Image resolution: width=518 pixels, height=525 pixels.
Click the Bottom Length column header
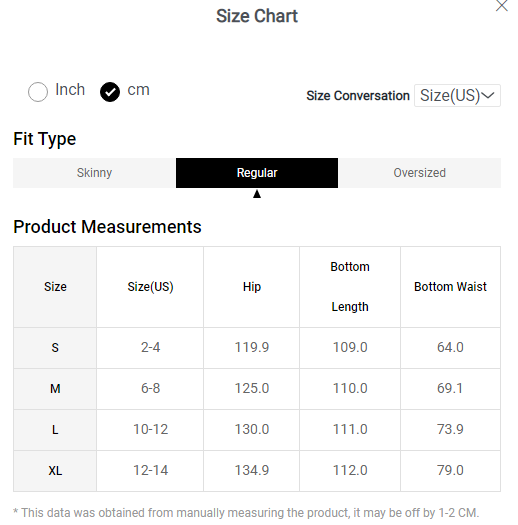[x=350, y=287]
